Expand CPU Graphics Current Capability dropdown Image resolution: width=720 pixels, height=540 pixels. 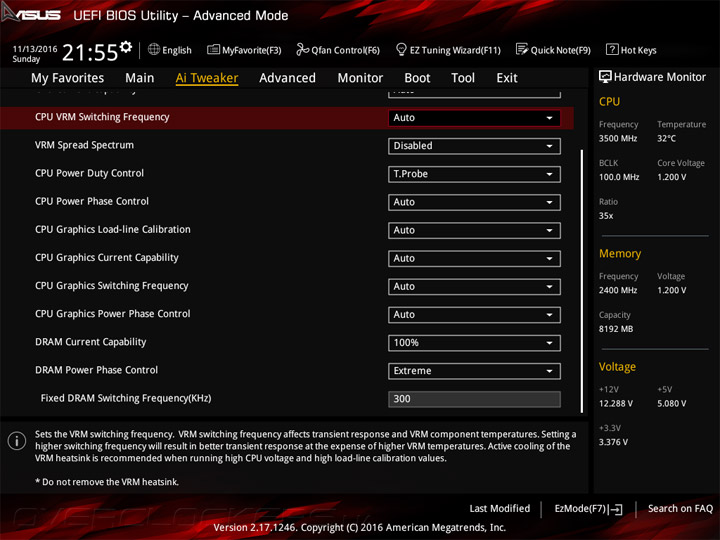pyautogui.click(x=474, y=259)
